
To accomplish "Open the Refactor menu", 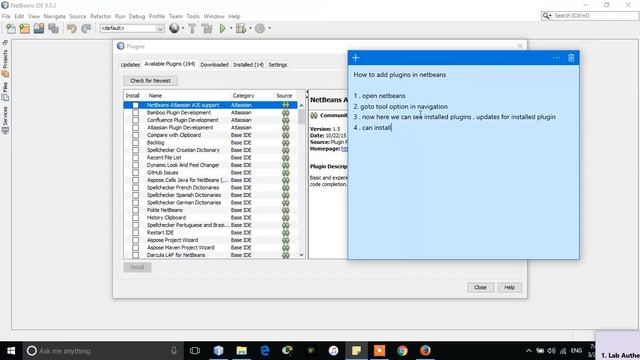I will [100, 16].
